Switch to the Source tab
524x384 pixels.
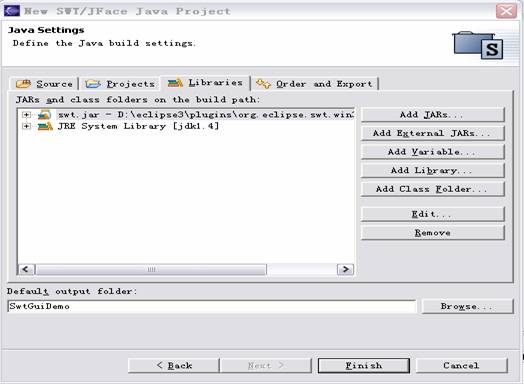tap(44, 84)
